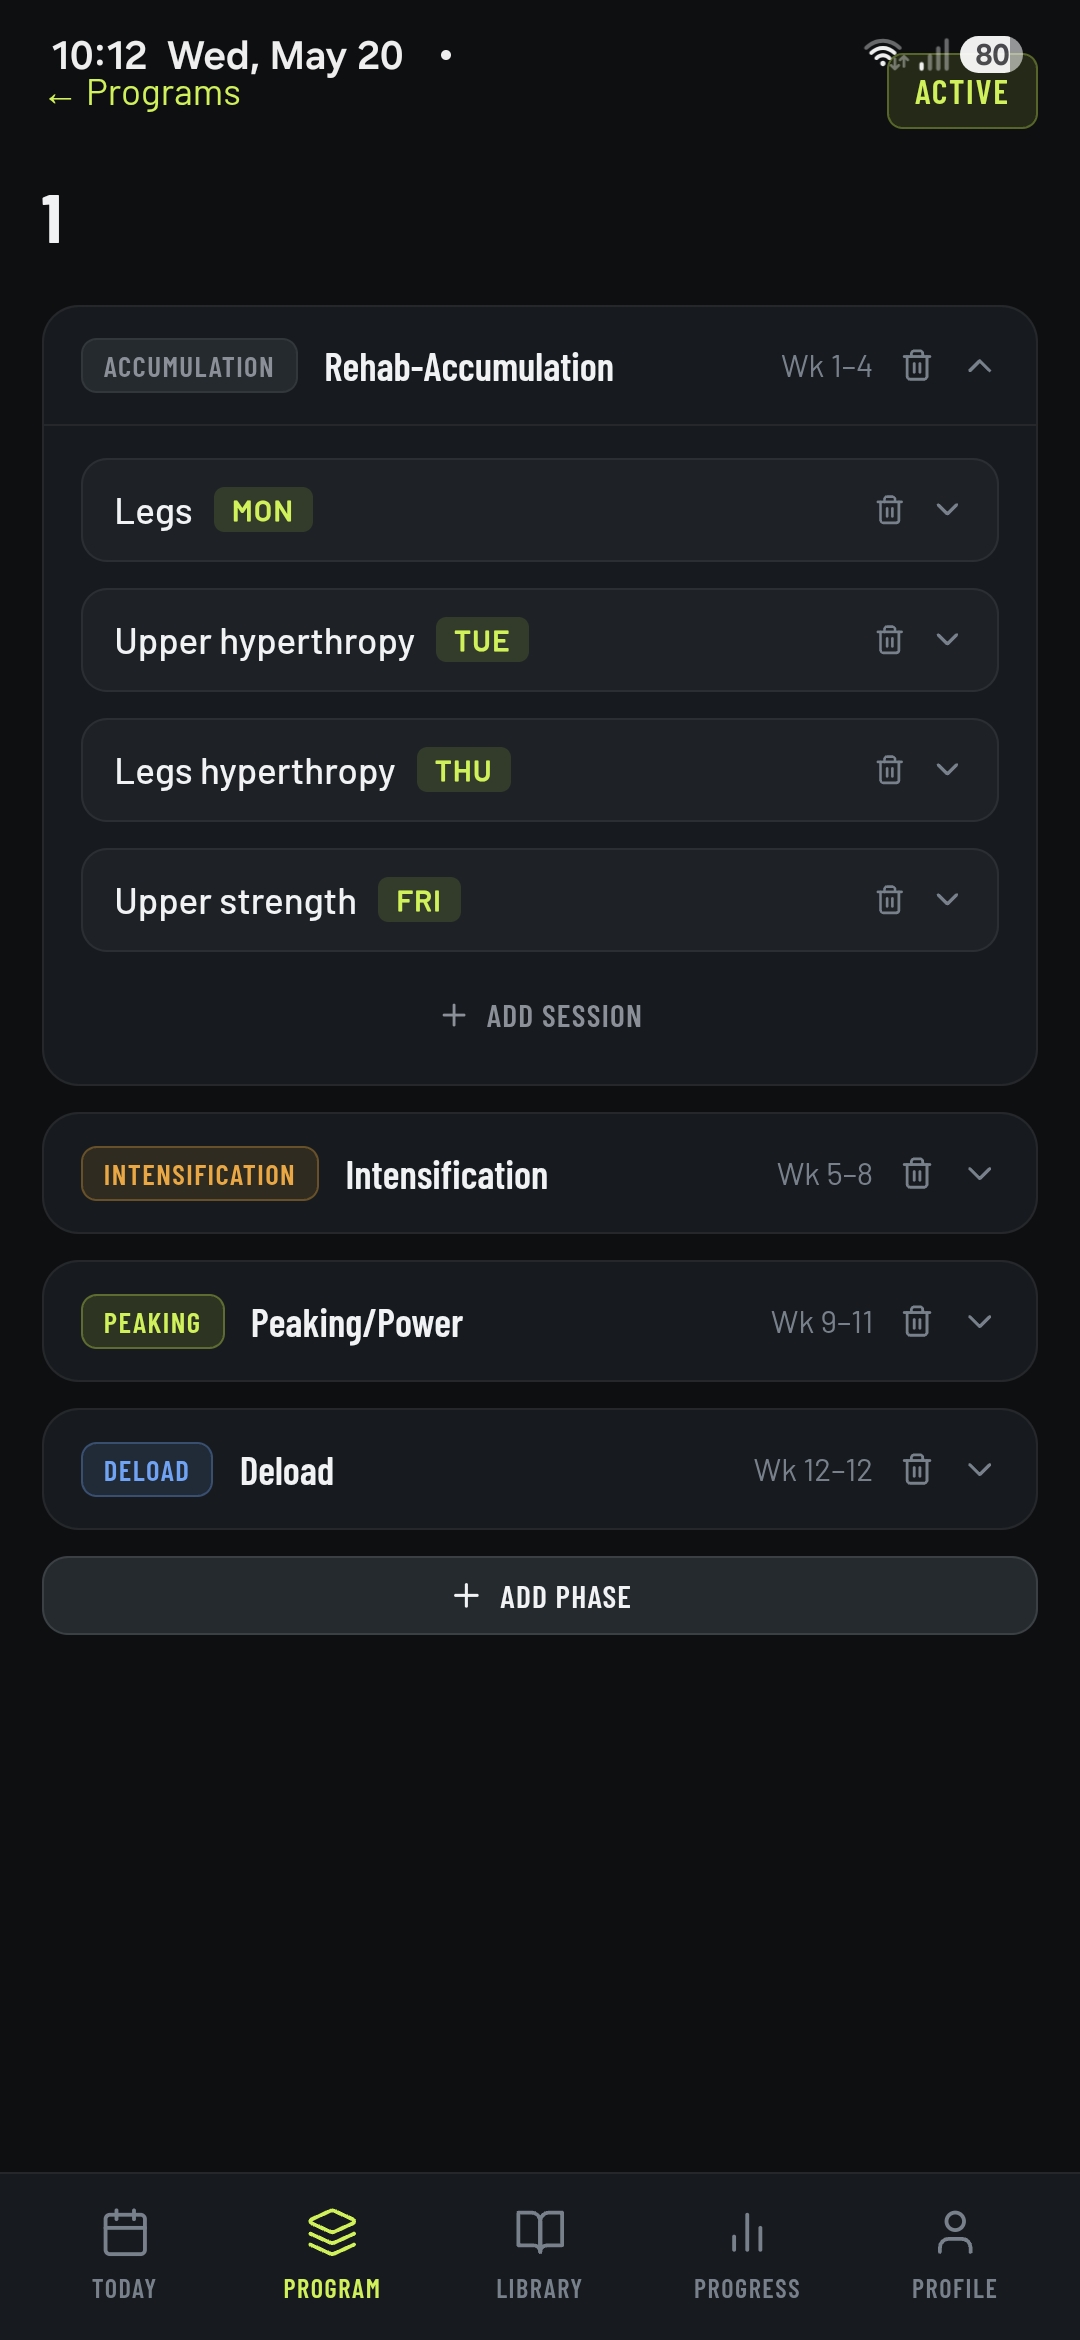Expand the Deload phase details

[x=980, y=1469]
